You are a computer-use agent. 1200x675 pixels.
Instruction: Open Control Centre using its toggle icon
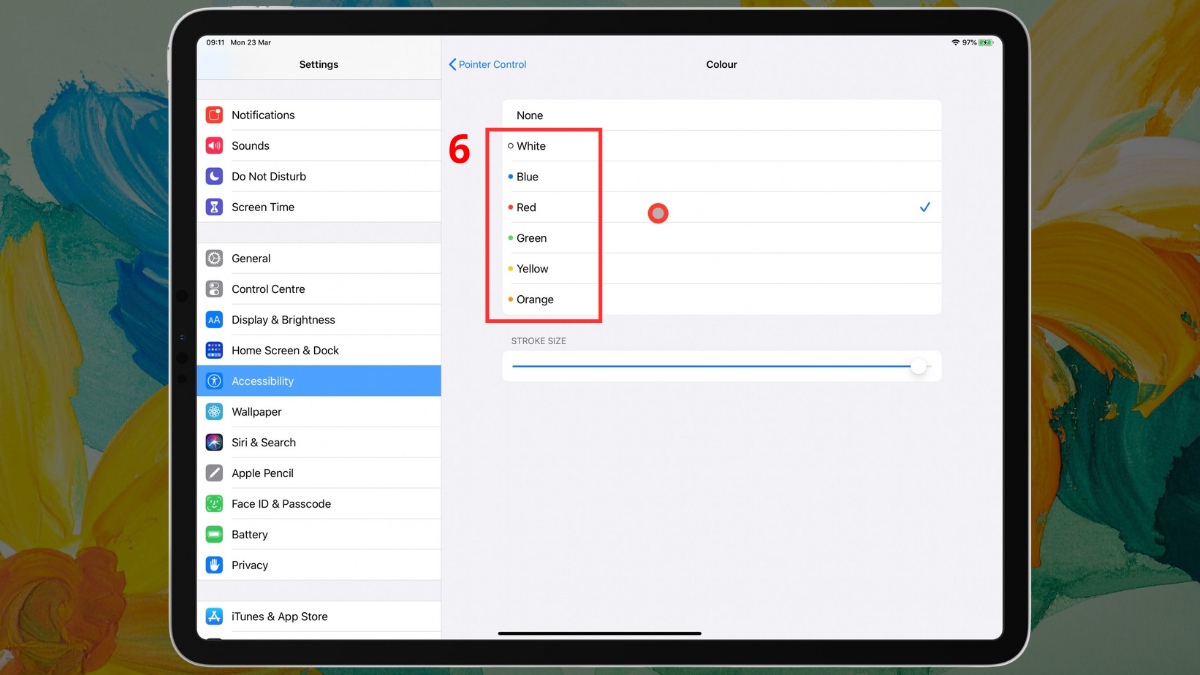coord(213,288)
